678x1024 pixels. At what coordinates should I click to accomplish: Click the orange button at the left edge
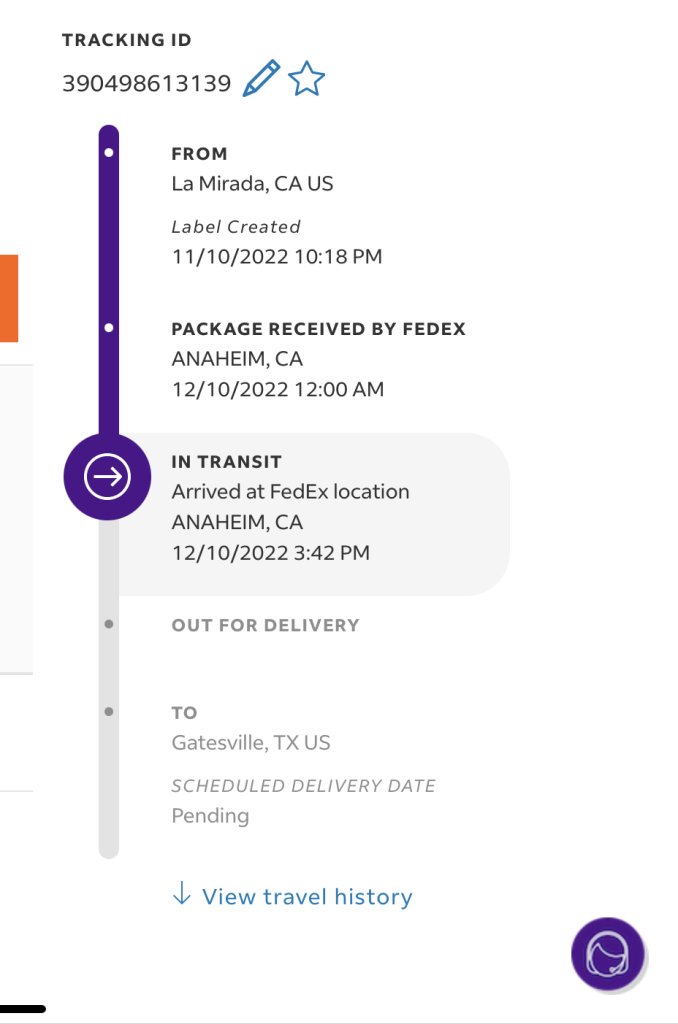(8, 298)
